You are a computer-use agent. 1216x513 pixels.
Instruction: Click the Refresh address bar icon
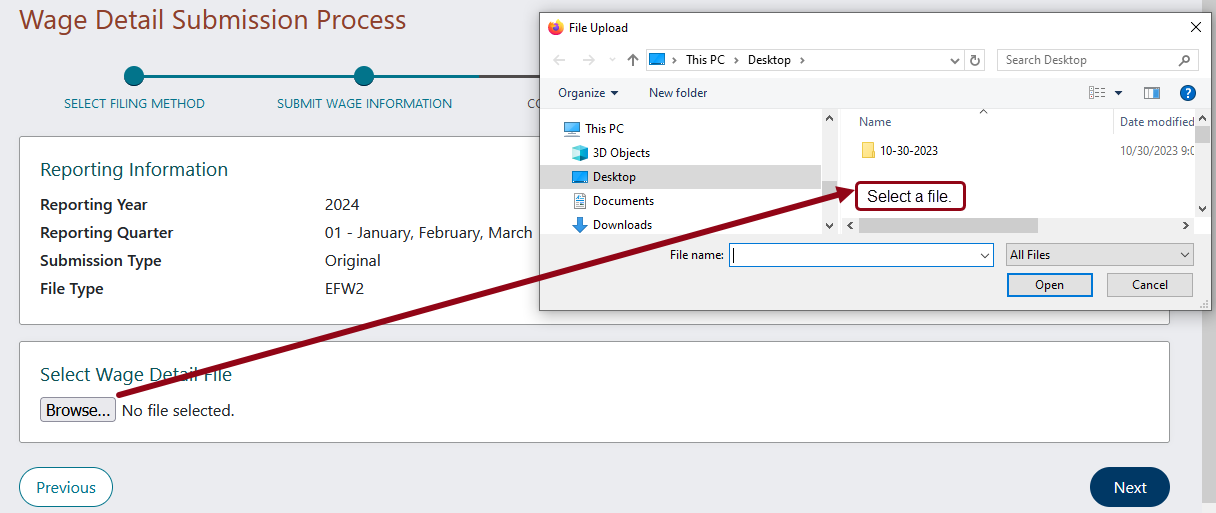(x=976, y=60)
